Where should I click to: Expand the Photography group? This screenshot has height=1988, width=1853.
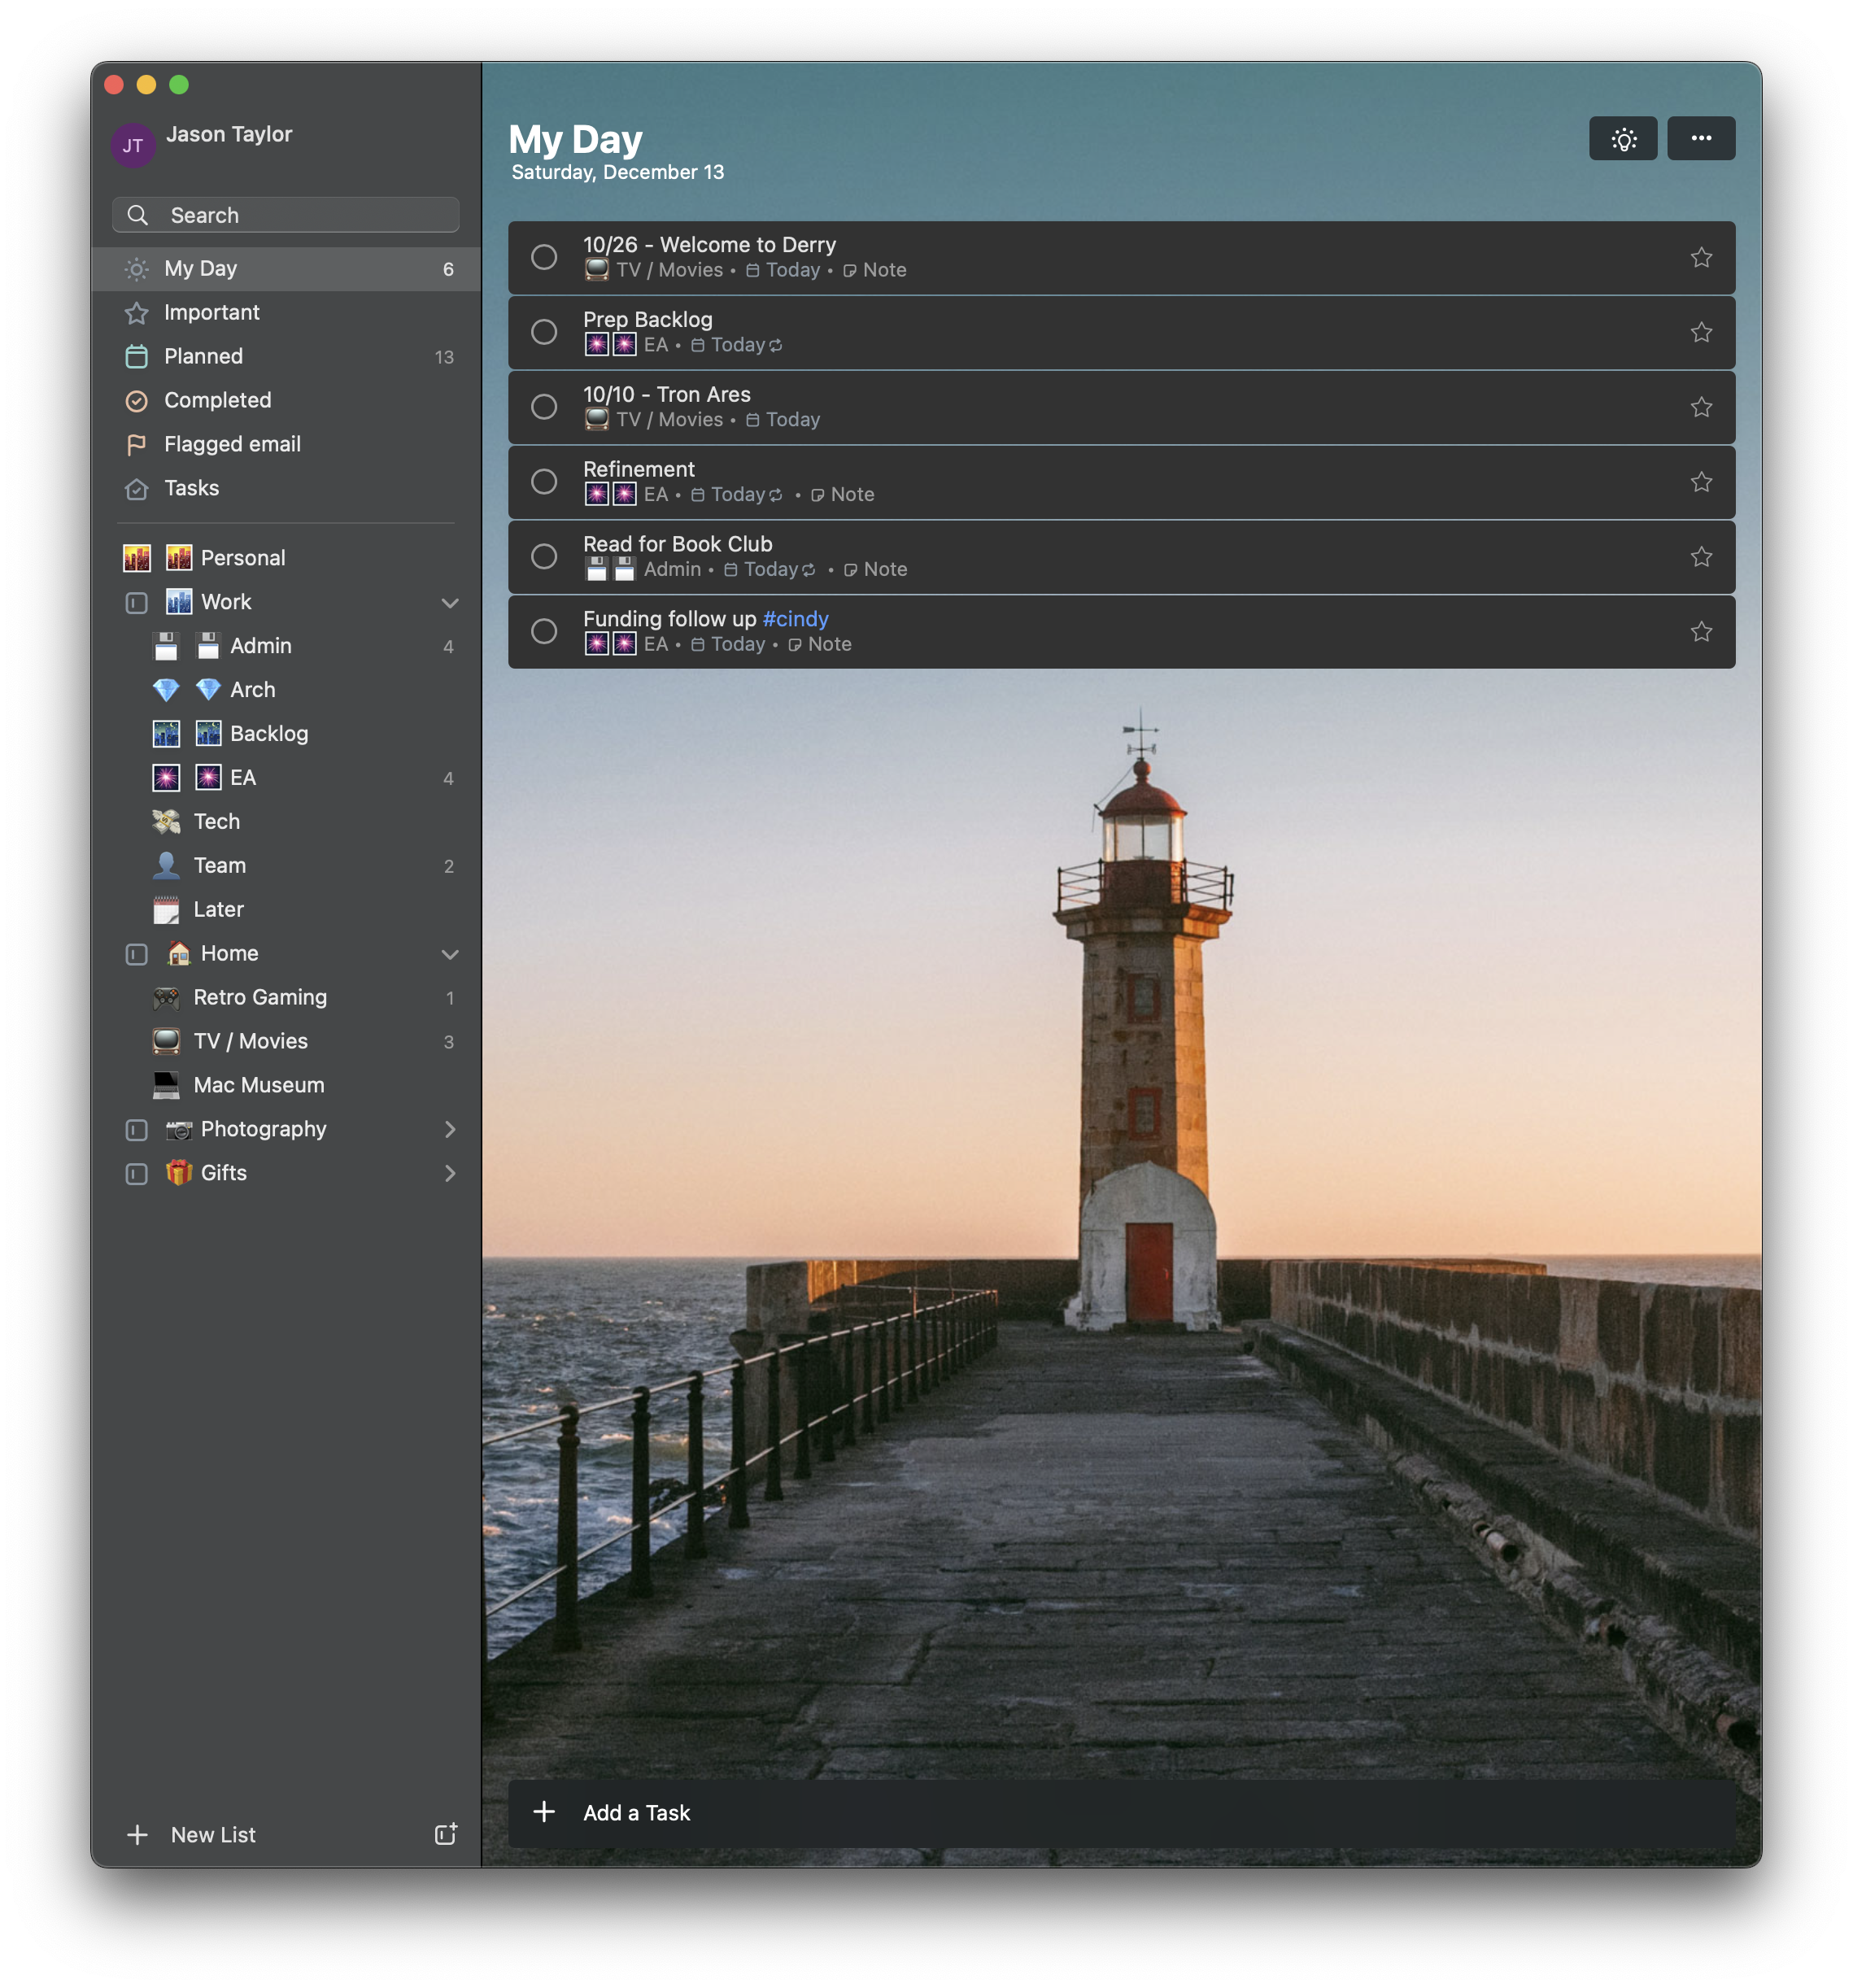tap(450, 1129)
